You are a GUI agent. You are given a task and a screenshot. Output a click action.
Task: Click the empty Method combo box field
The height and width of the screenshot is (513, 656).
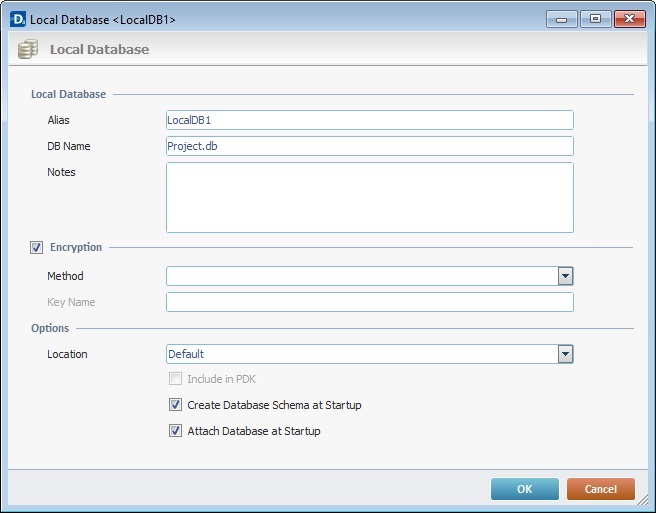coord(362,276)
